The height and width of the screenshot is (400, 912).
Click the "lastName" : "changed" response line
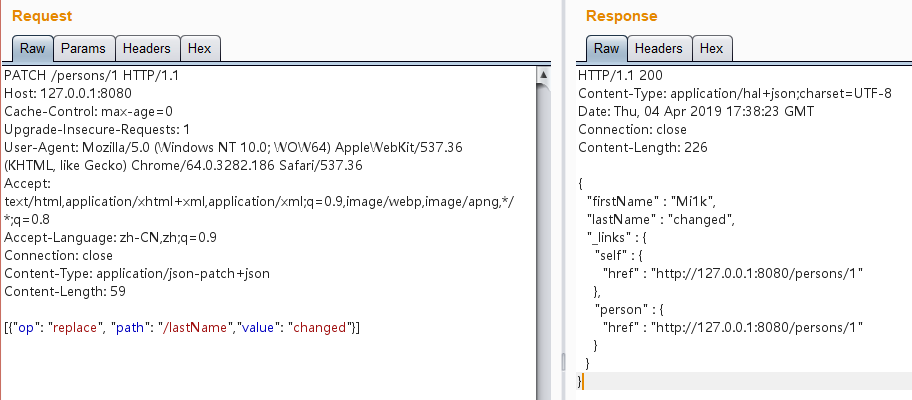pyautogui.click(x=660, y=219)
